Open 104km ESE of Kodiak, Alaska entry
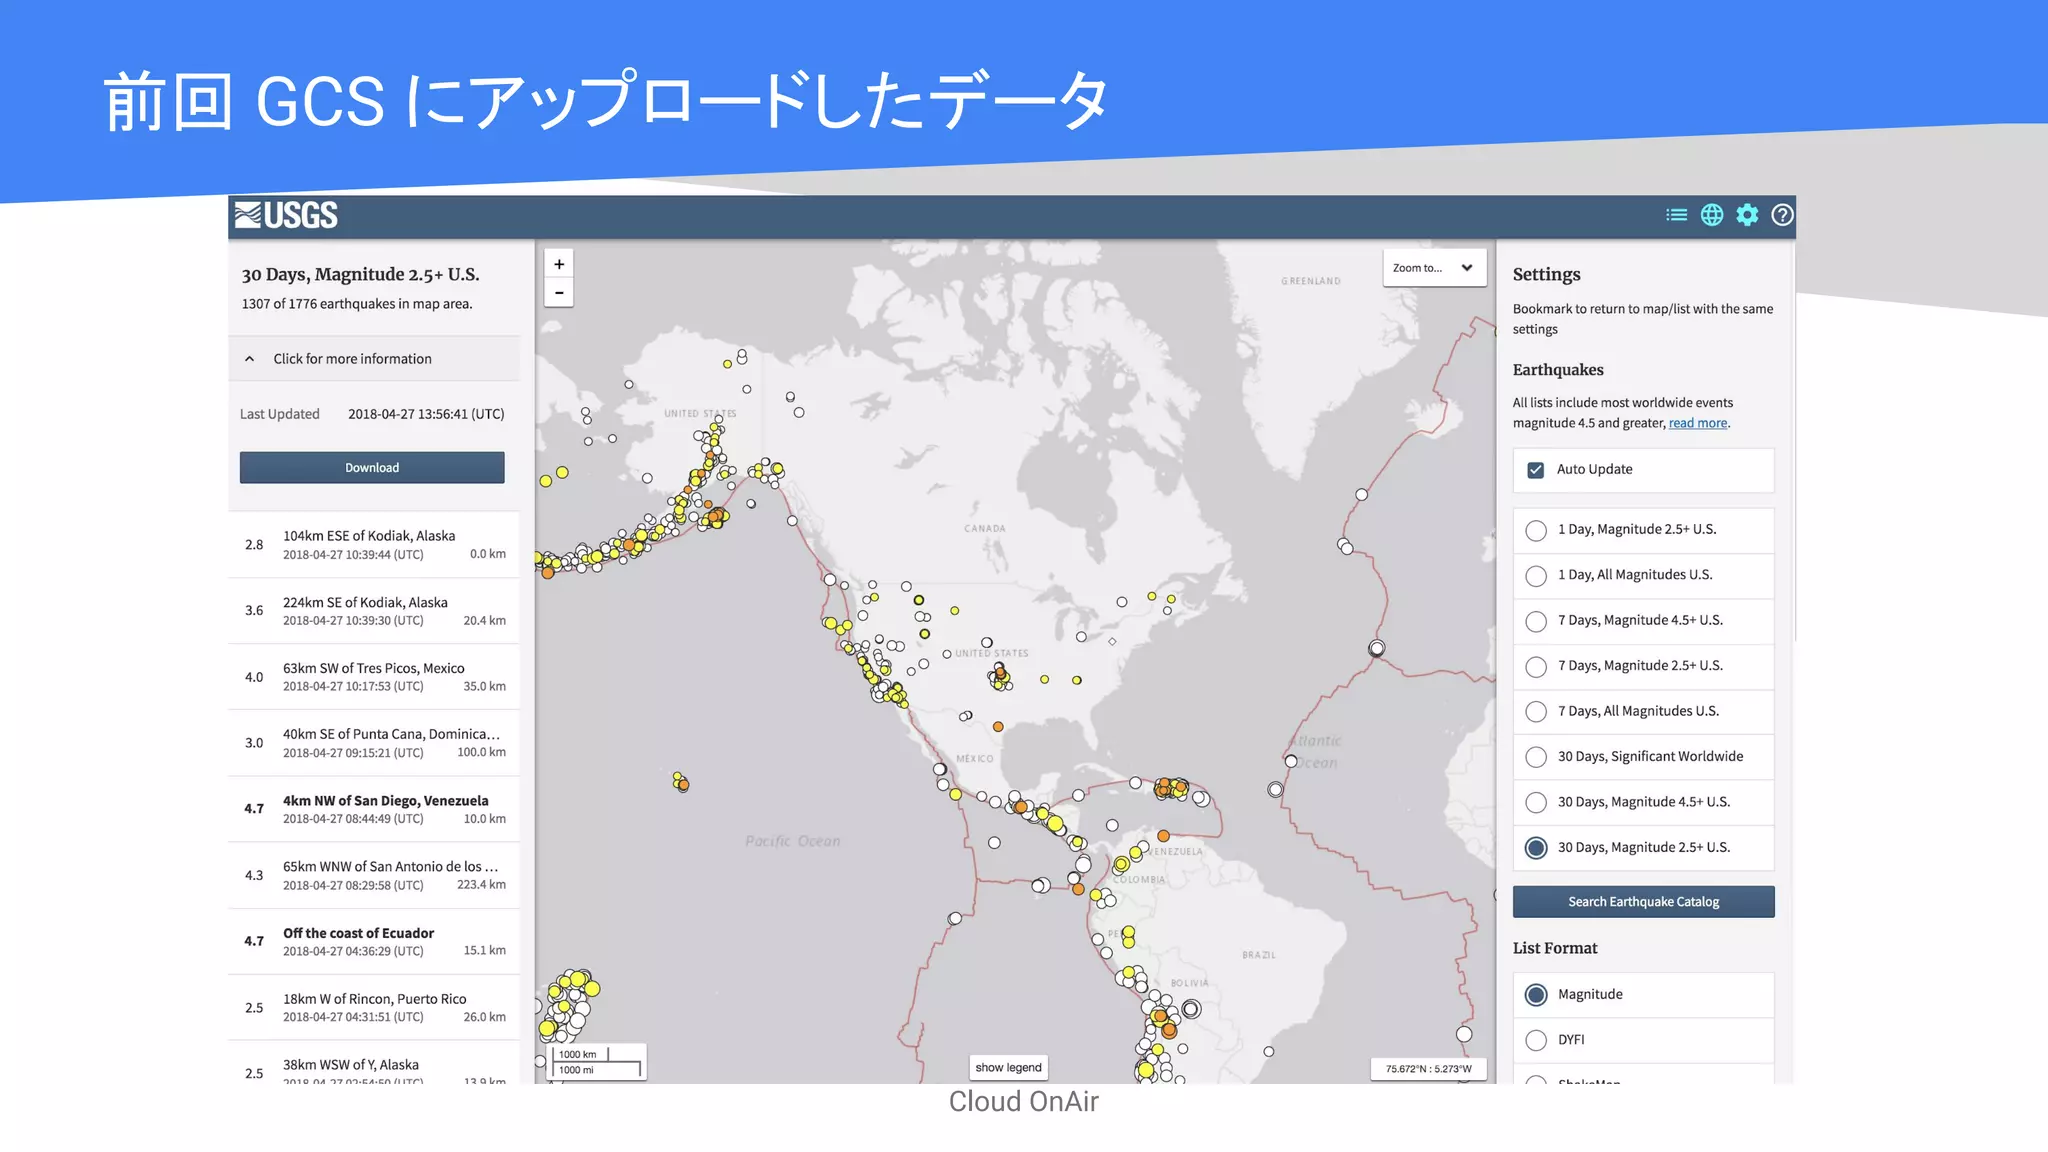The width and height of the screenshot is (2048, 1152). (x=374, y=545)
